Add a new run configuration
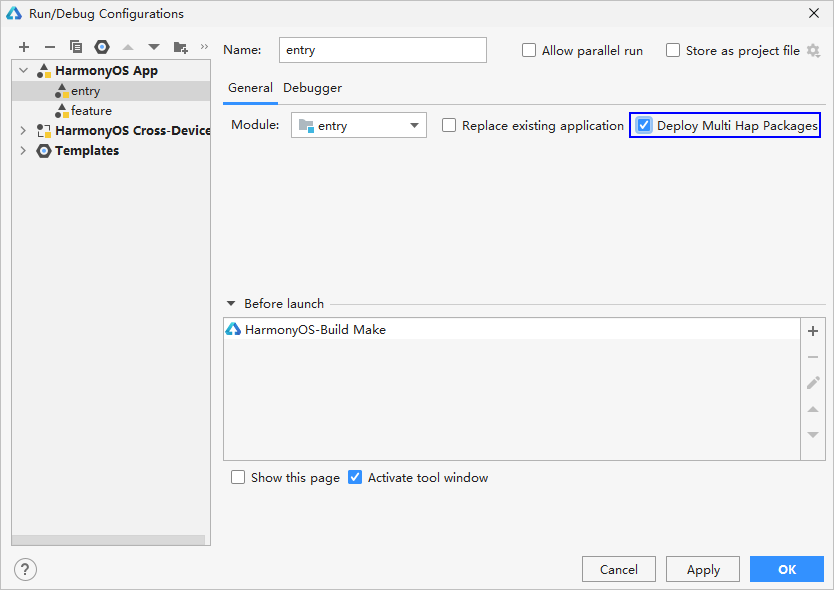This screenshot has width=834, height=590. click(24, 46)
